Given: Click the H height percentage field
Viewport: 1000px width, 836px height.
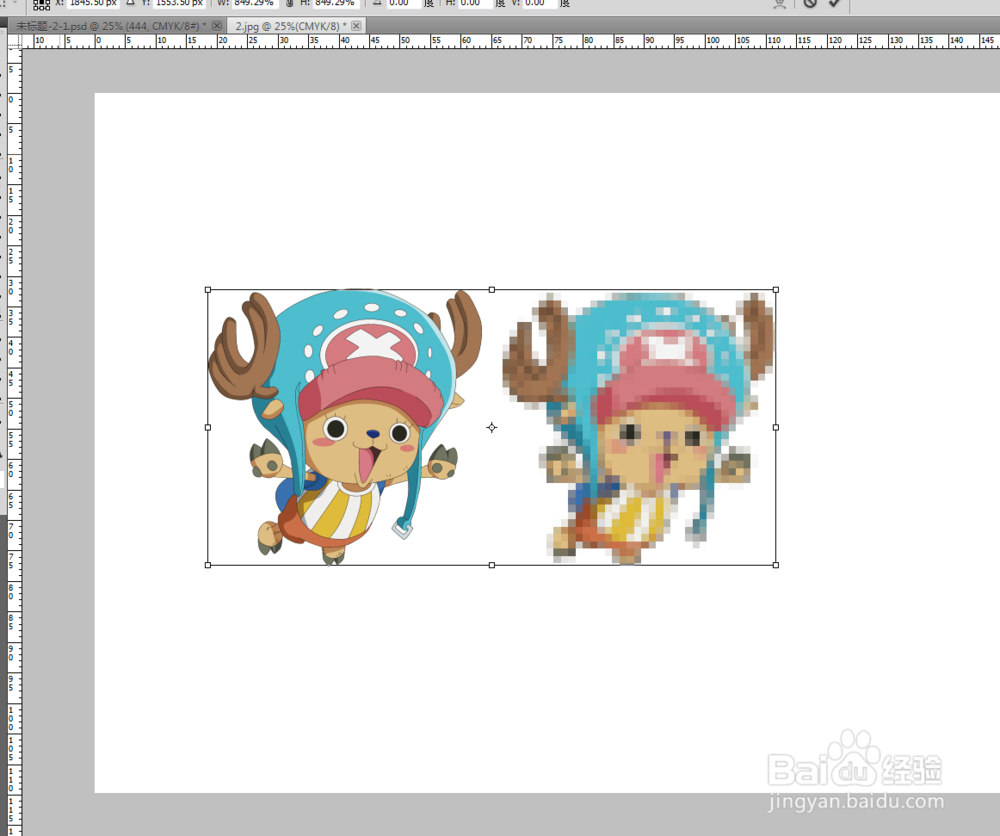Looking at the screenshot, I should pos(336,3).
